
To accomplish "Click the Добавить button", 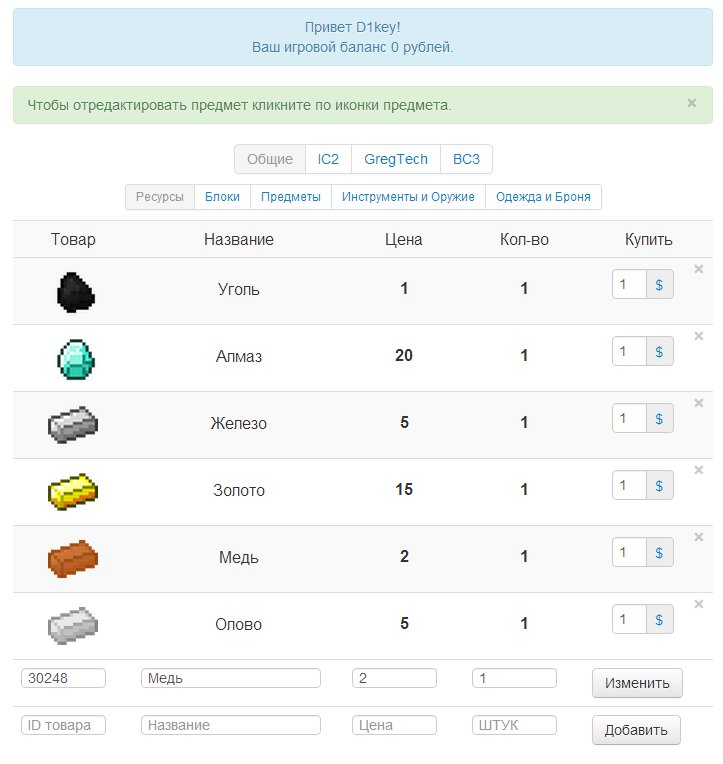I will pos(636,730).
